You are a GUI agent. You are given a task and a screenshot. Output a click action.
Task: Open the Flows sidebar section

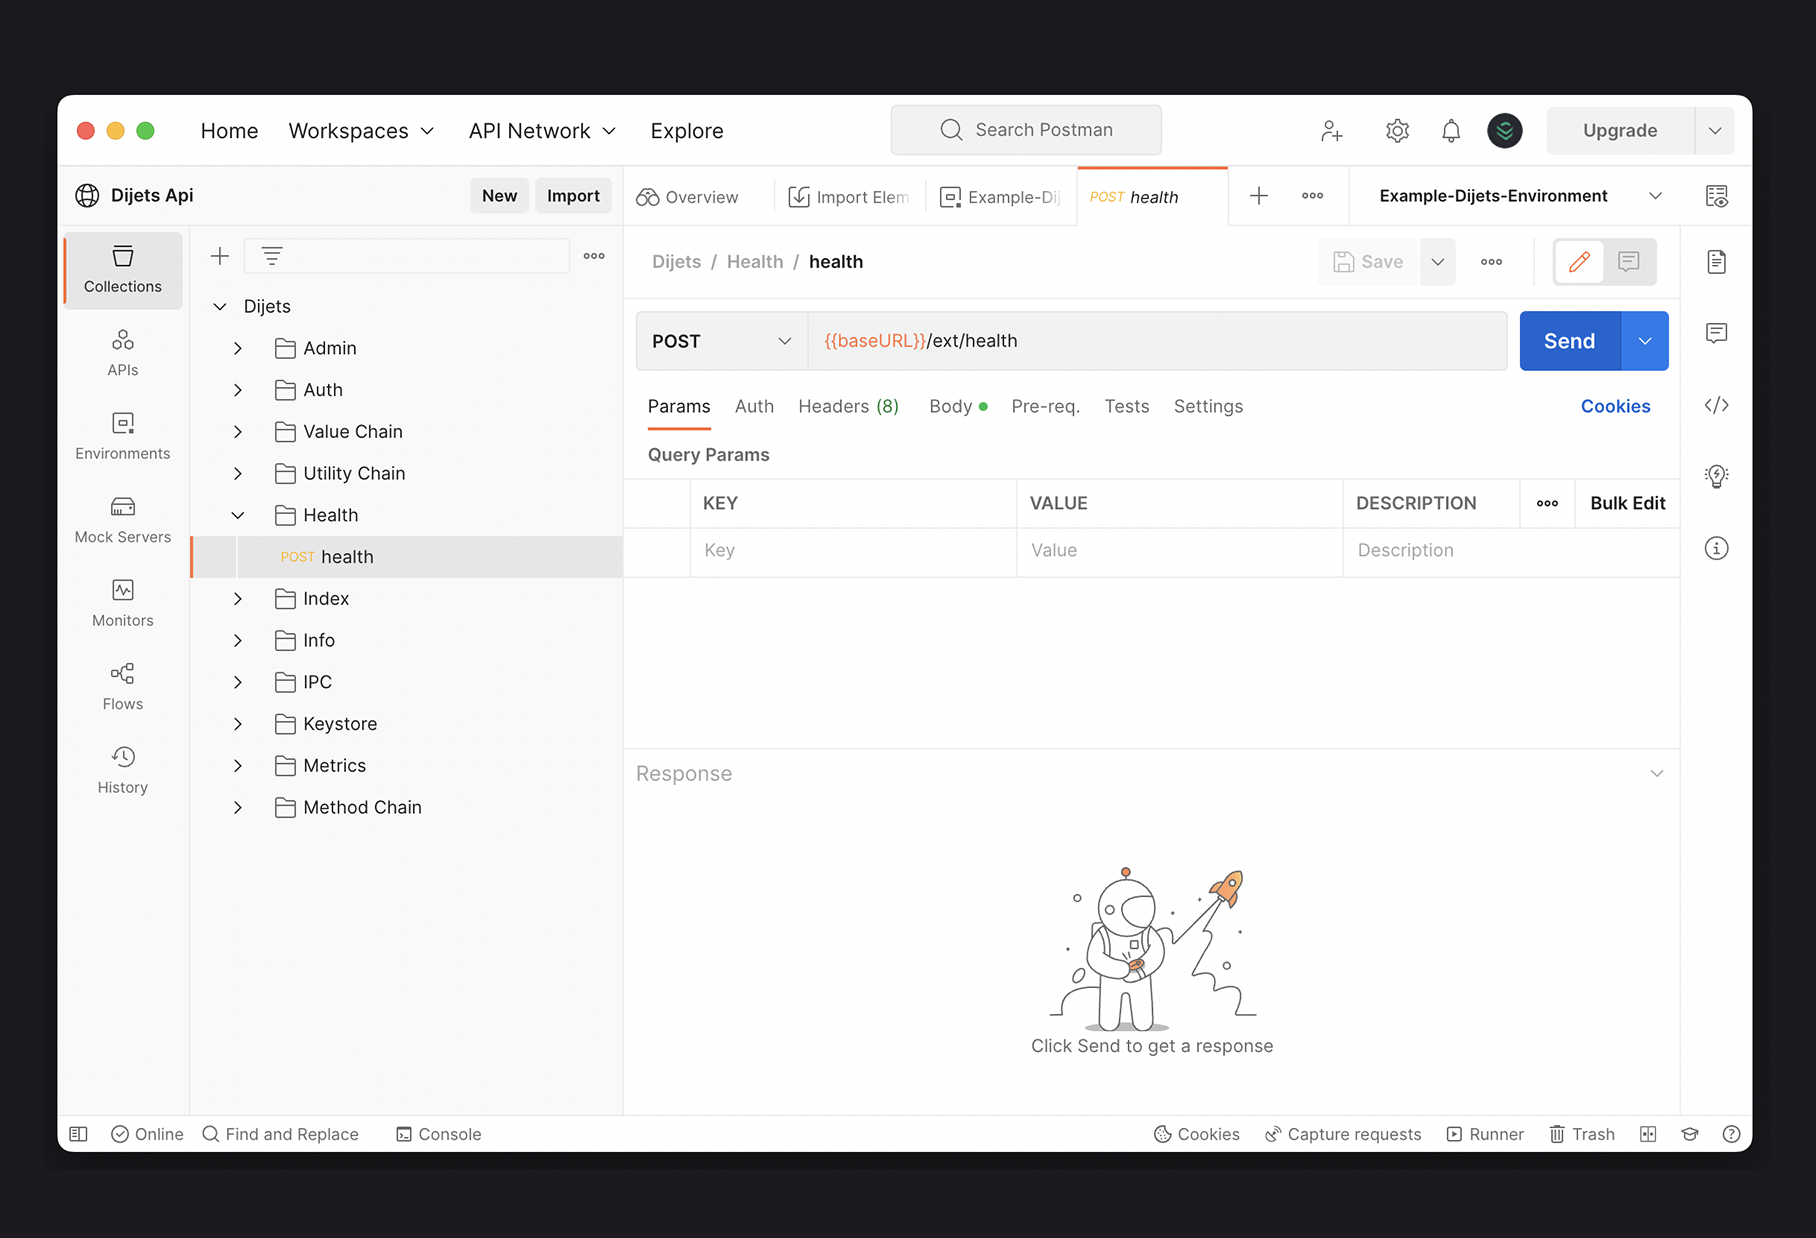[122, 686]
